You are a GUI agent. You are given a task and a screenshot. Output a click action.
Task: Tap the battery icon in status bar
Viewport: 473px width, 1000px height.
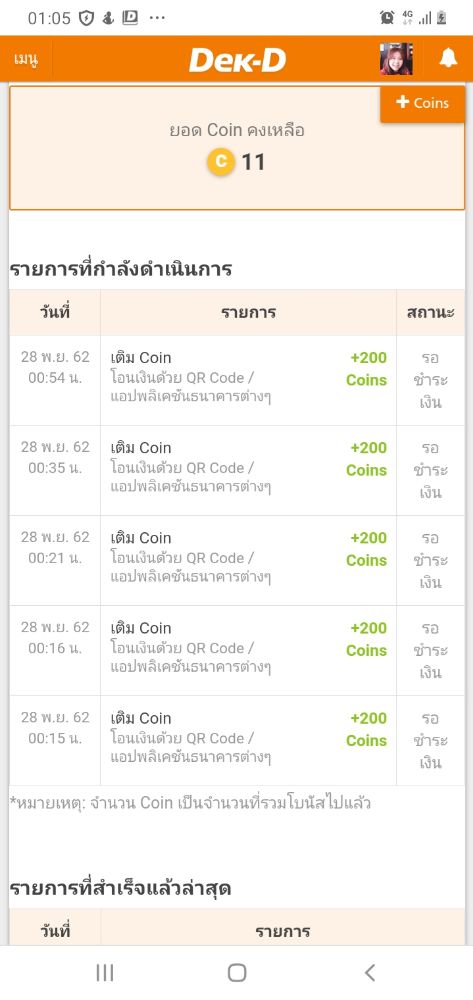(441, 18)
